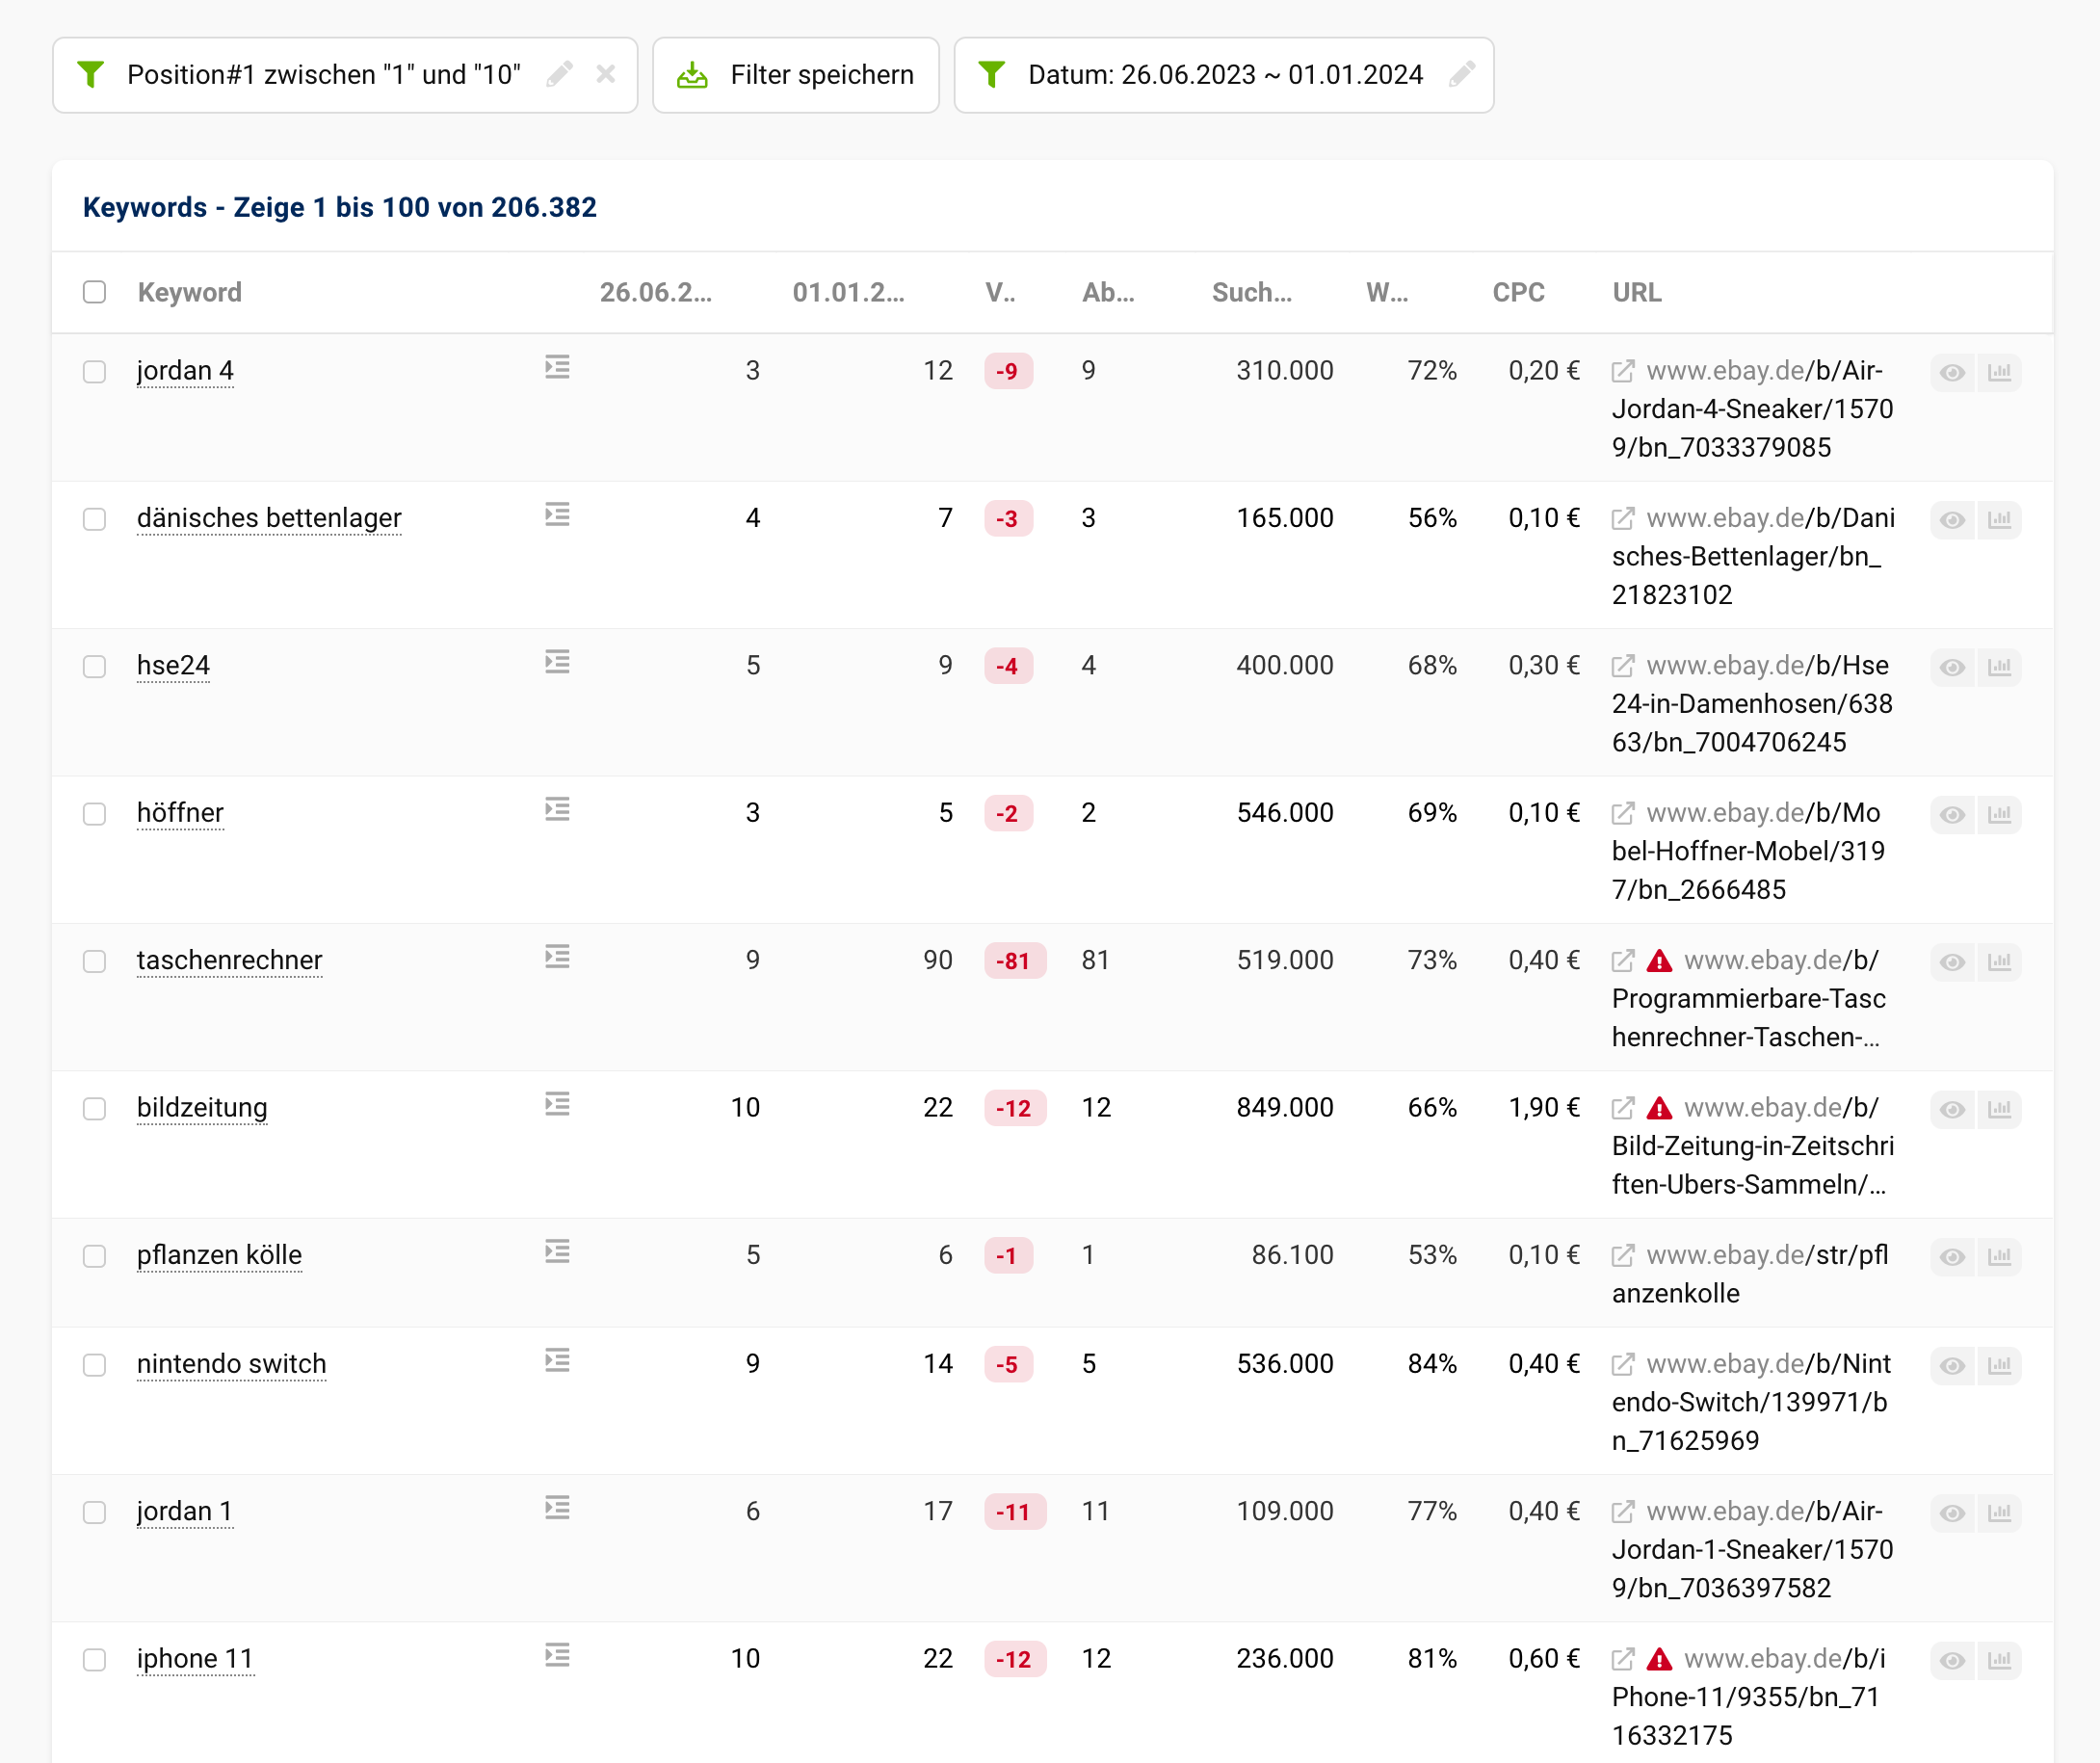Sort by URL column header
The height and width of the screenshot is (1763, 2100).
click(x=1637, y=292)
